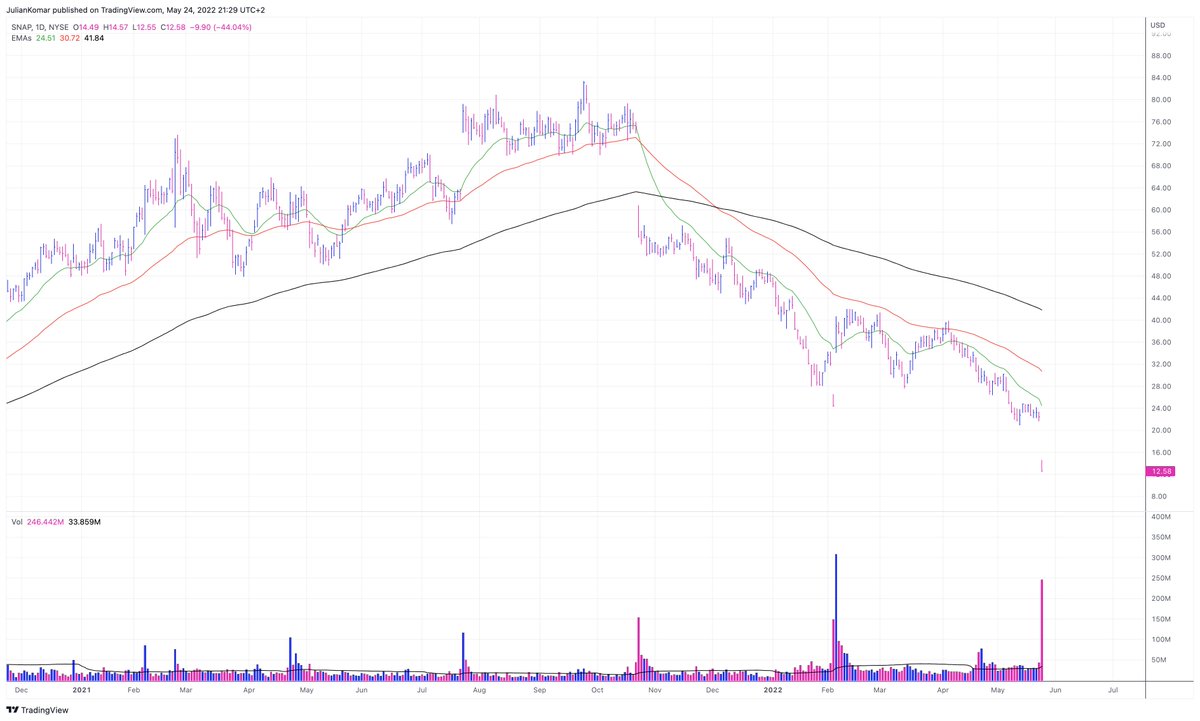Click the 32.00 price axis label
The height and width of the screenshot is (721, 1200).
point(1160,364)
